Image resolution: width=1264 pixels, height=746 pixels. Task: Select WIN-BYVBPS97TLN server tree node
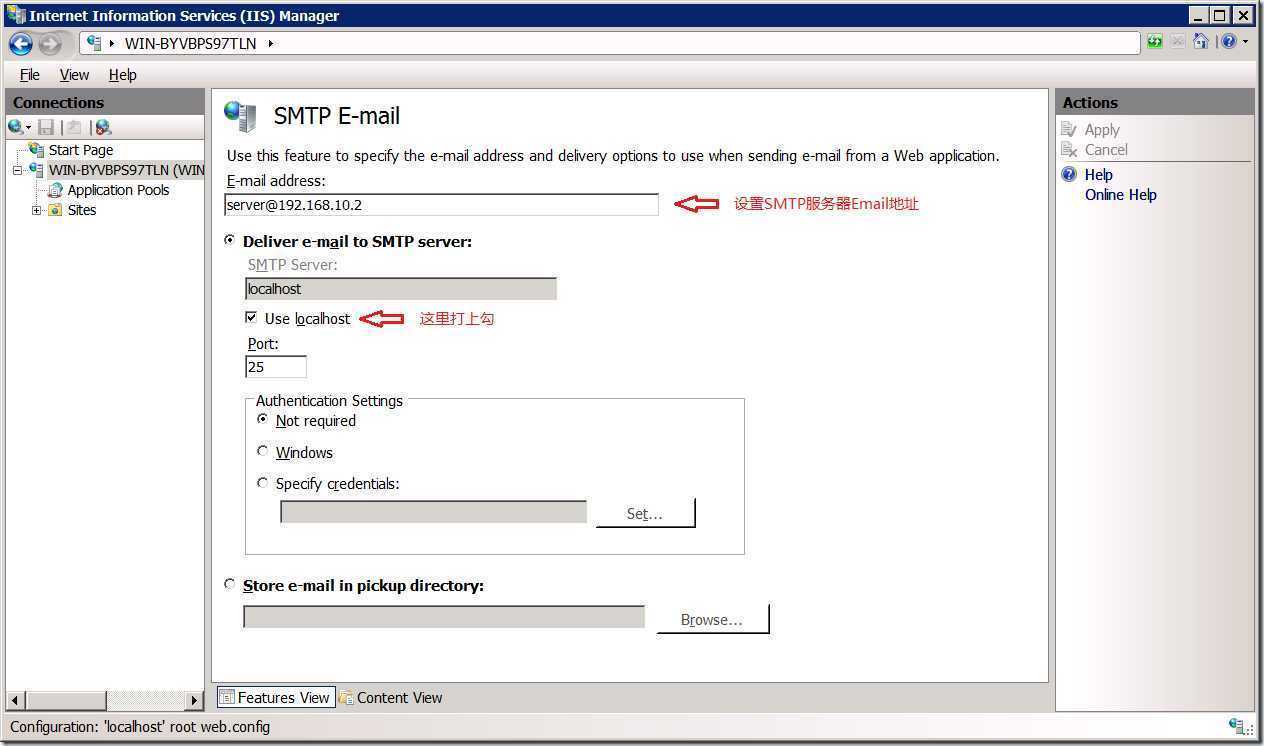pos(126,170)
